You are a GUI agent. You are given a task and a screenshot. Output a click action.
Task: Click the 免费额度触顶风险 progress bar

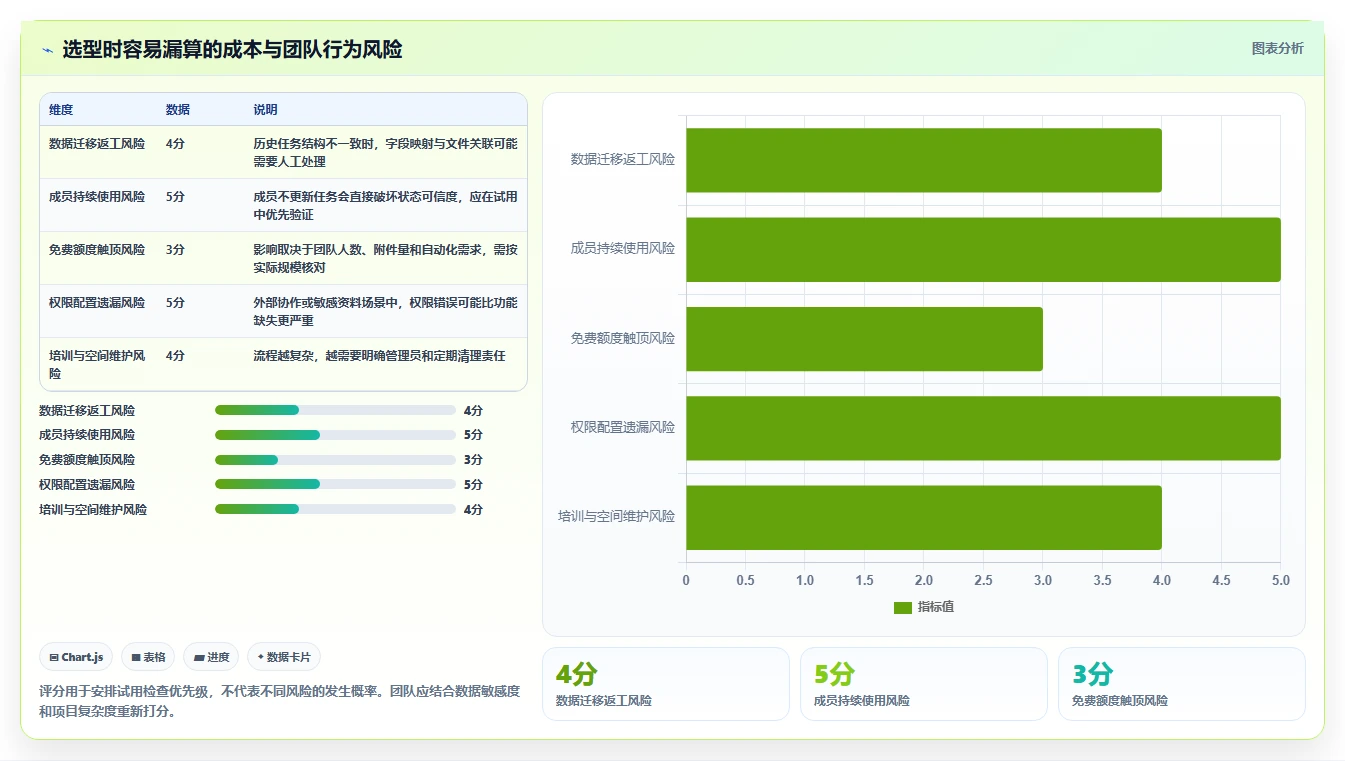(x=335, y=460)
